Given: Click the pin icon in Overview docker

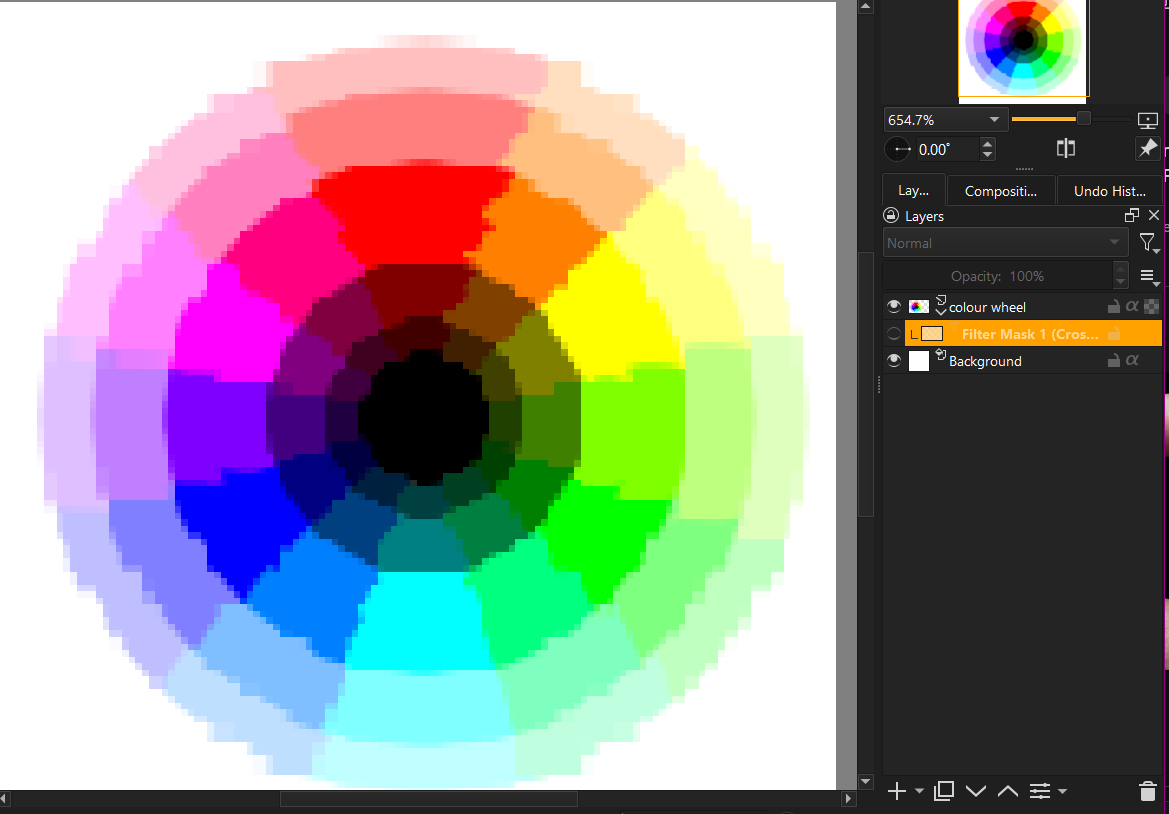Looking at the screenshot, I should pyautogui.click(x=1147, y=149).
